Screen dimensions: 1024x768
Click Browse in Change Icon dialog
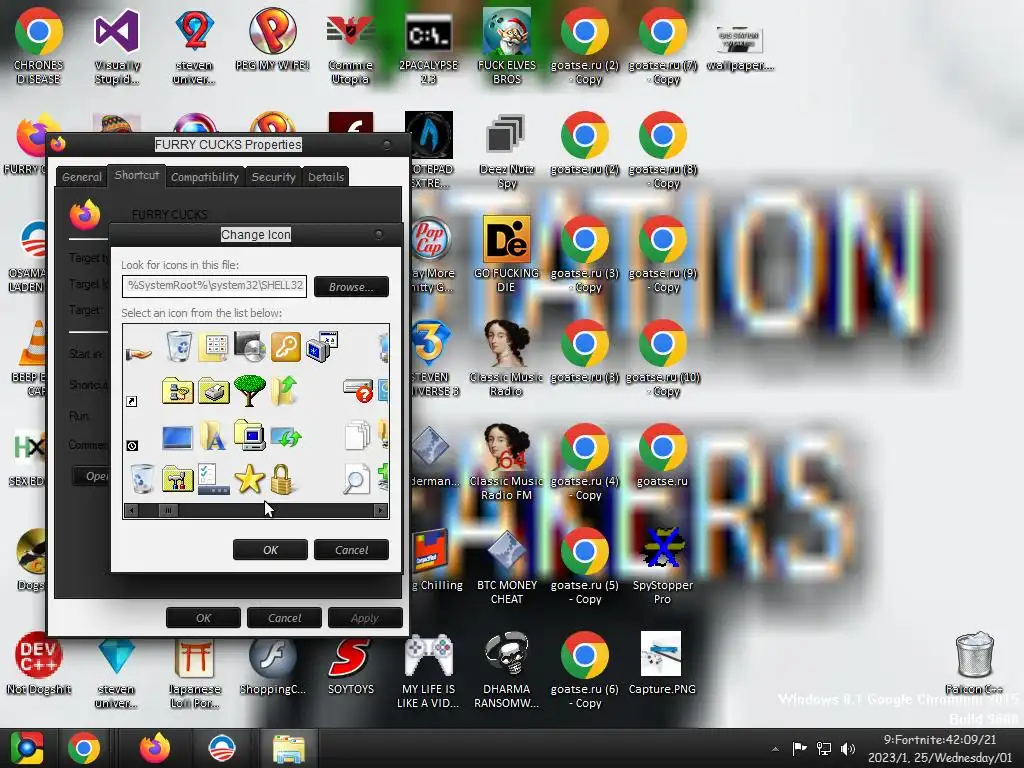pyautogui.click(x=351, y=287)
